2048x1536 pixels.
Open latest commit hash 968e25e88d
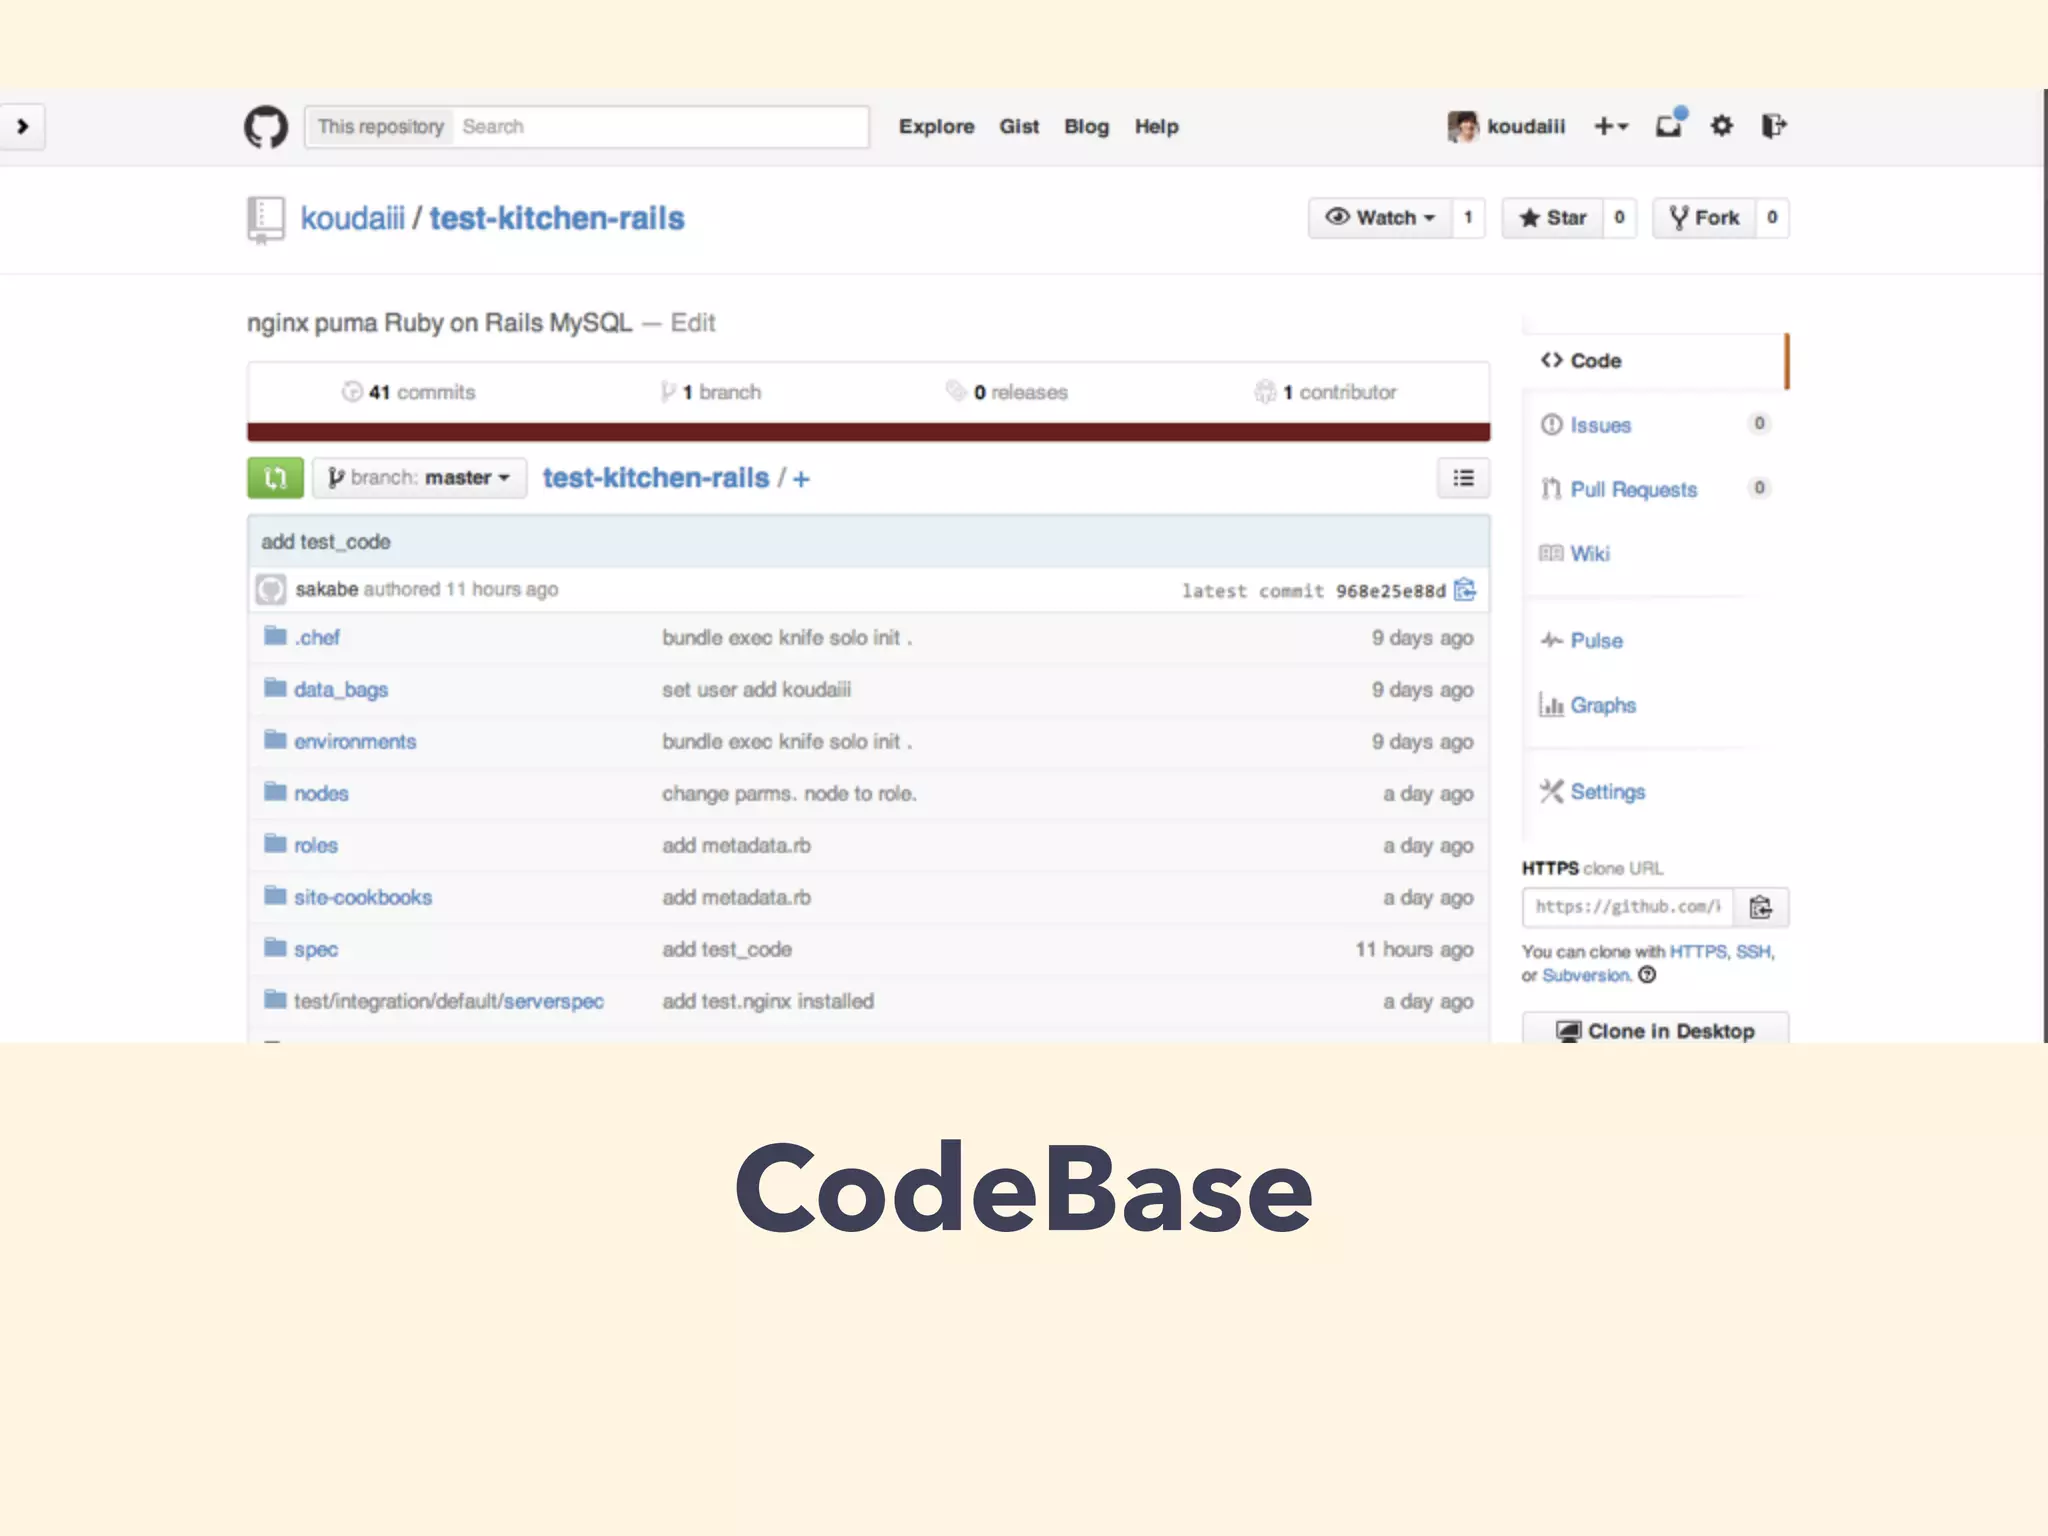point(1390,591)
